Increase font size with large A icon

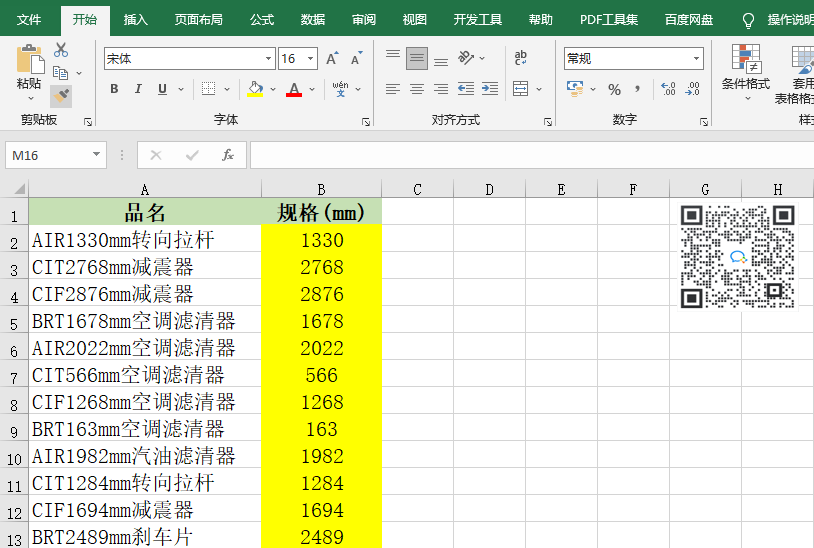332,59
